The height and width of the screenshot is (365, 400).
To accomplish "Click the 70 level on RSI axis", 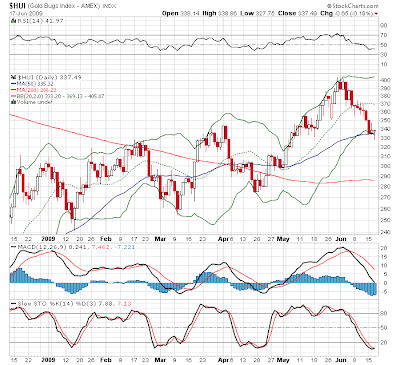I will click(384, 35).
